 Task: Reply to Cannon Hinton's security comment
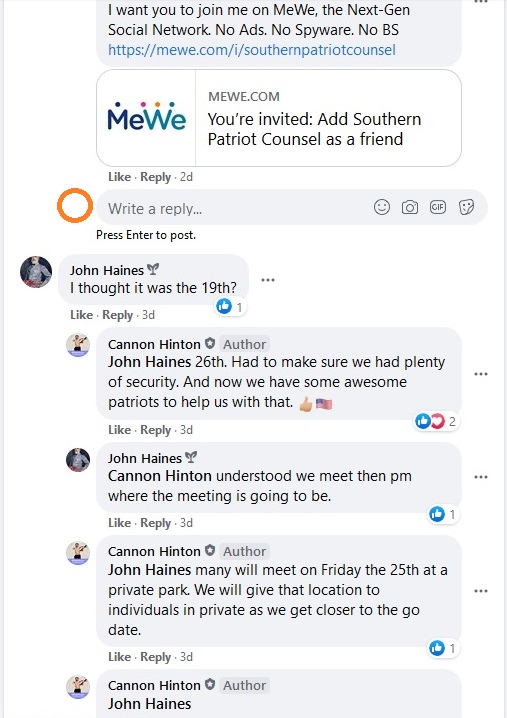(x=155, y=430)
